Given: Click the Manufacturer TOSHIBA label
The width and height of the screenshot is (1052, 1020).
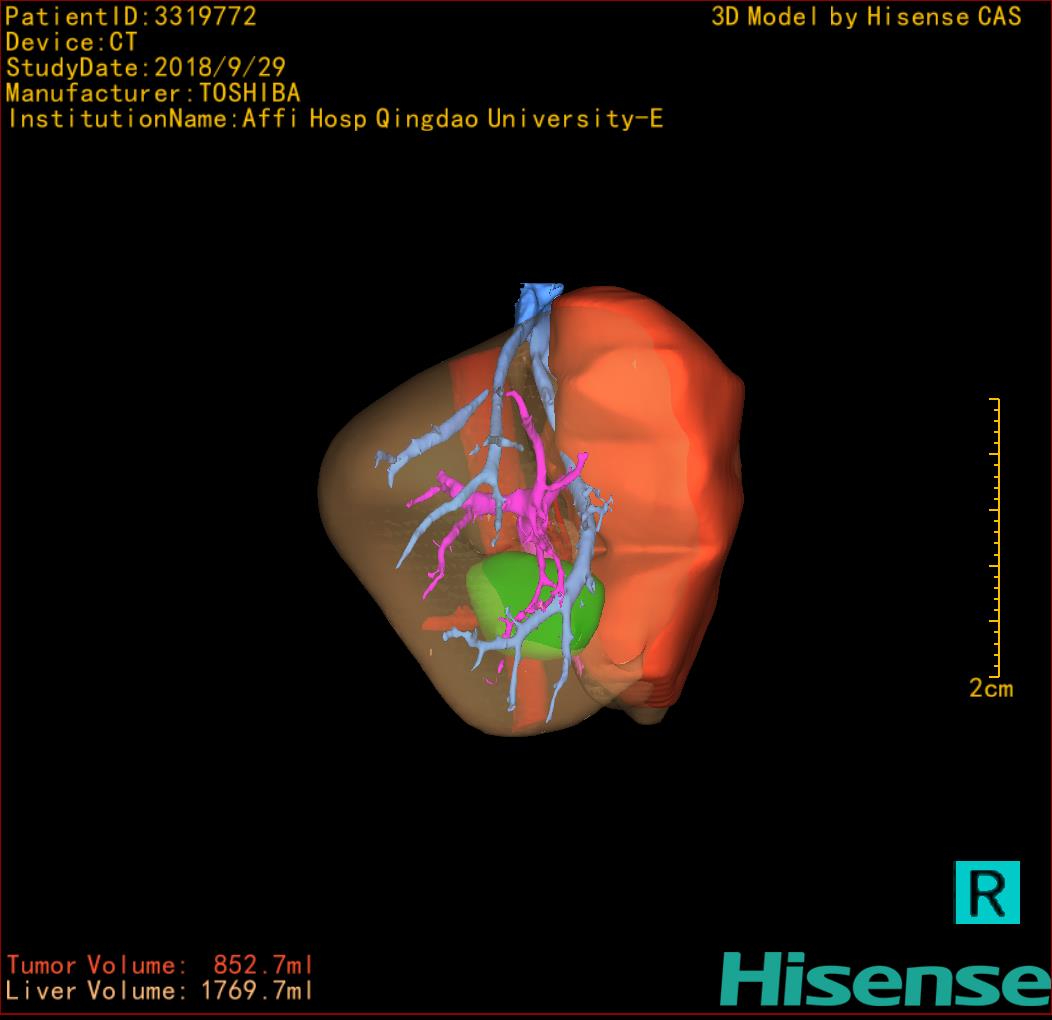Looking at the screenshot, I should [x=152, y=93].
